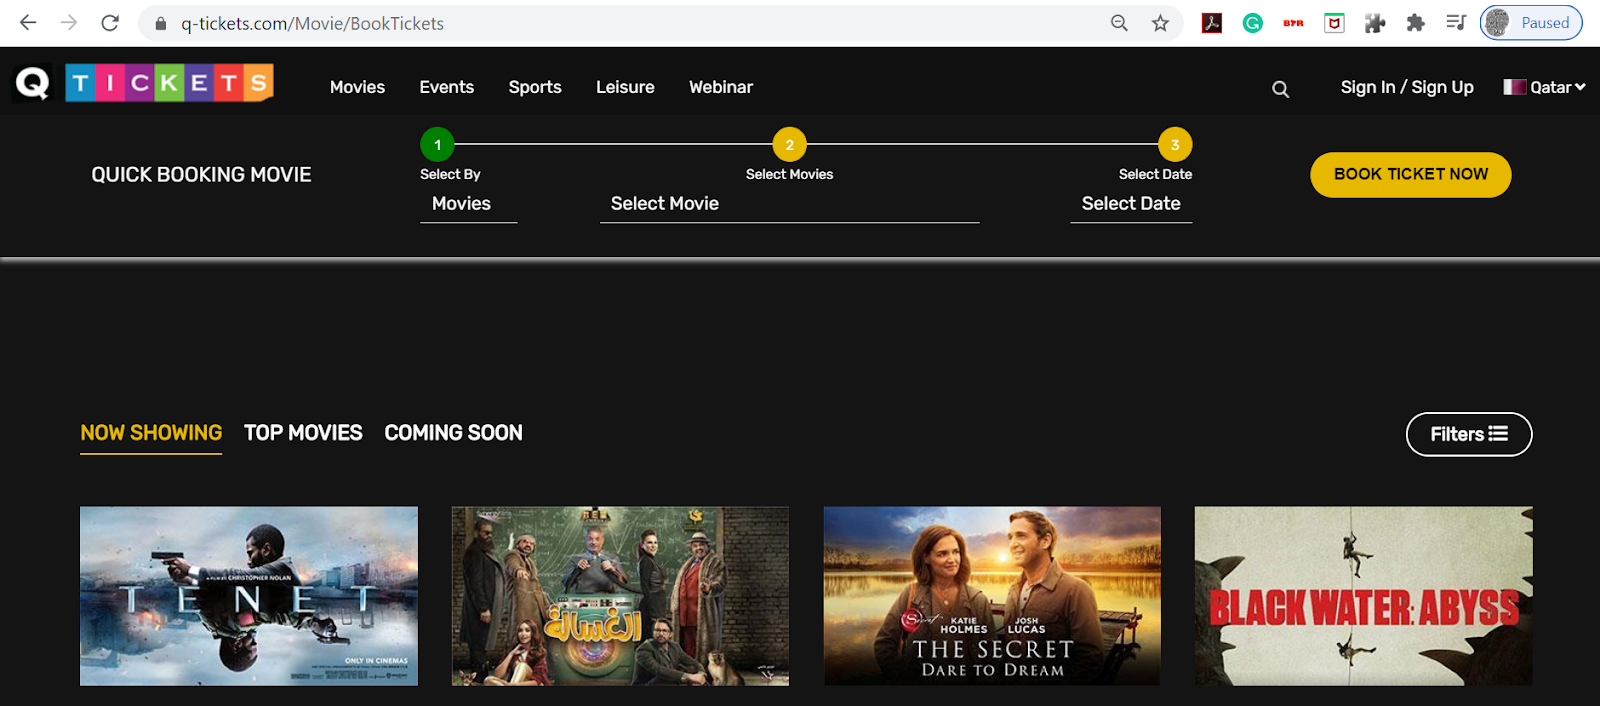Click step 1 green circle
The image size is (1600, 706).
(x=437, y=145)
